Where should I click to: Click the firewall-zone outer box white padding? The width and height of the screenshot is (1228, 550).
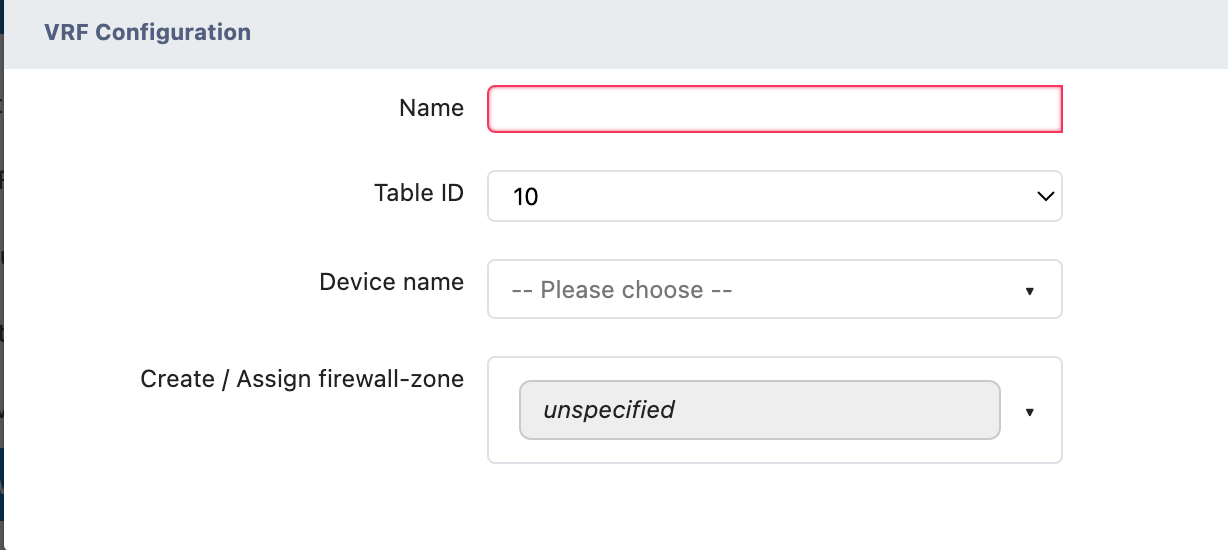(x=774, y=450)
